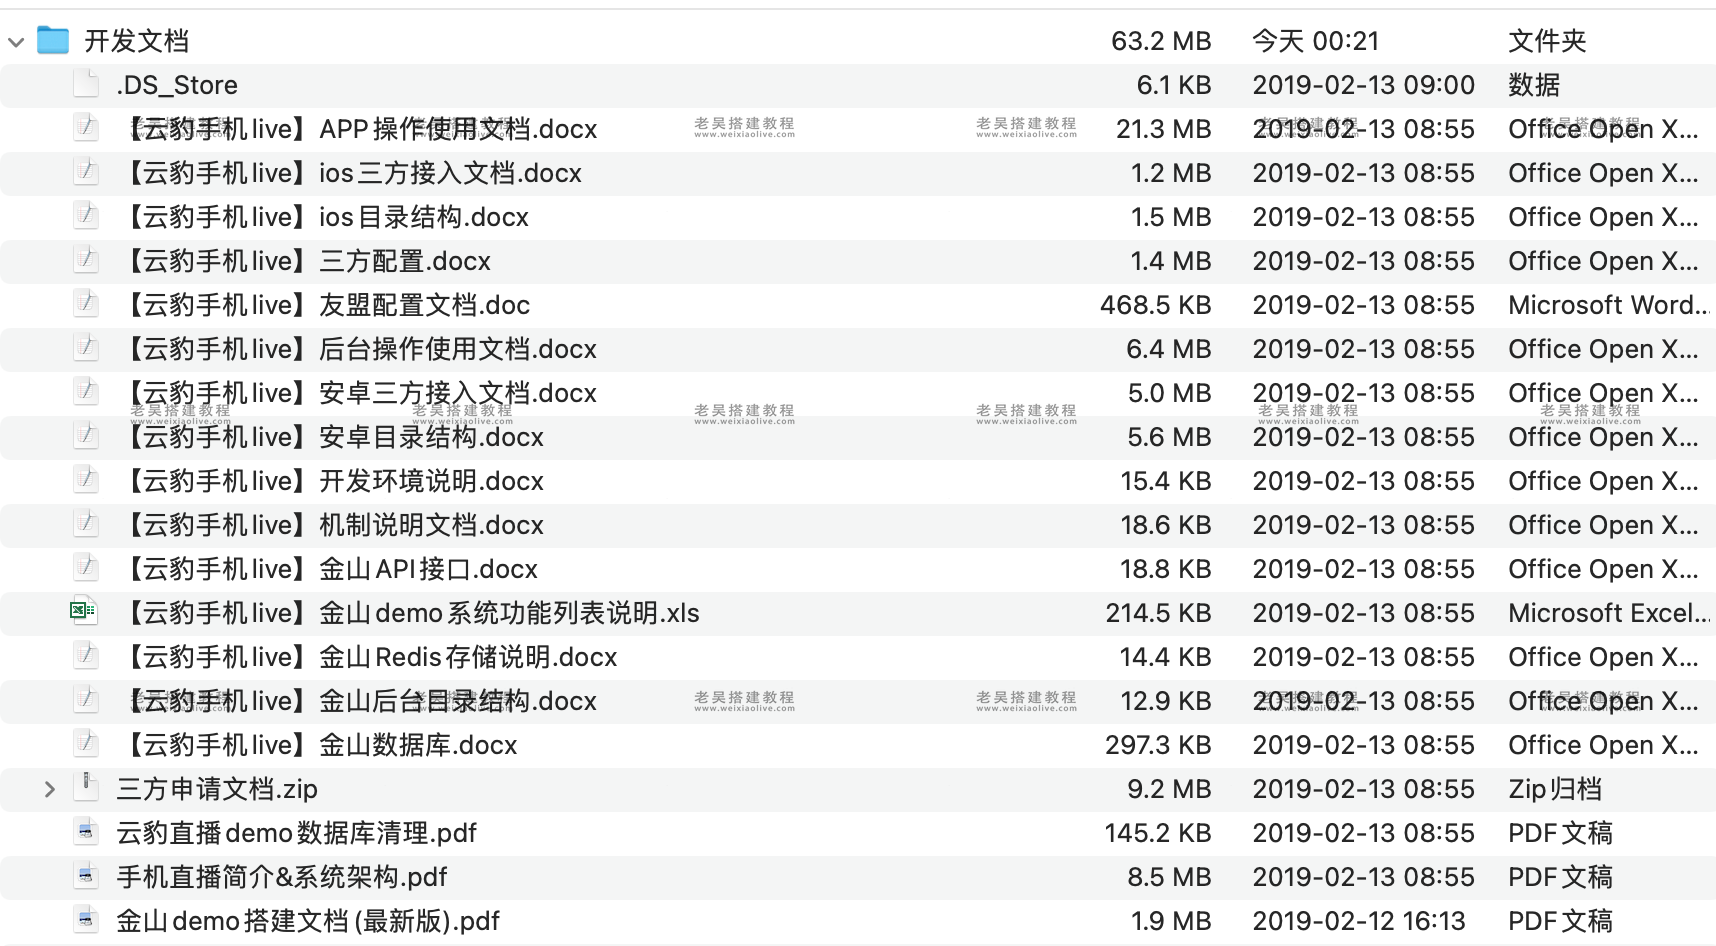
Task: Select the file 机制说明文档.docx
Action: click(335, 525)
